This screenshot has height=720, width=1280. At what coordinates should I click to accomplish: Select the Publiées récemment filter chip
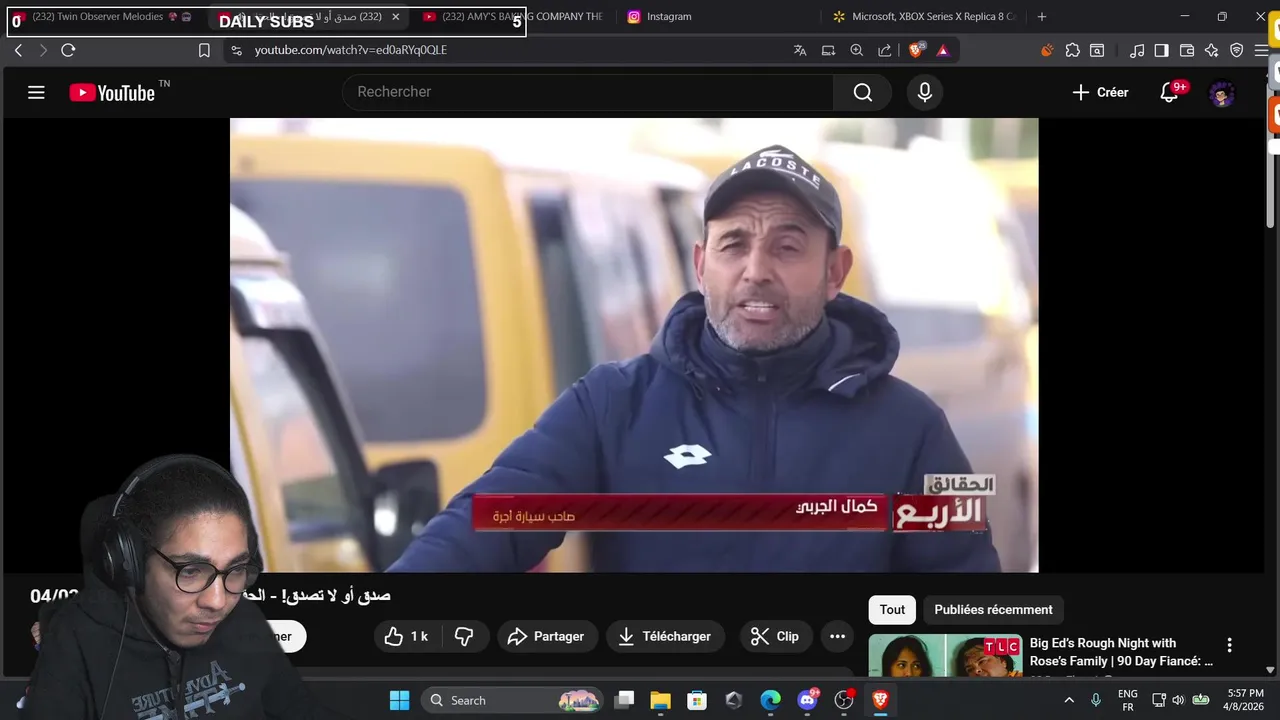993,609
